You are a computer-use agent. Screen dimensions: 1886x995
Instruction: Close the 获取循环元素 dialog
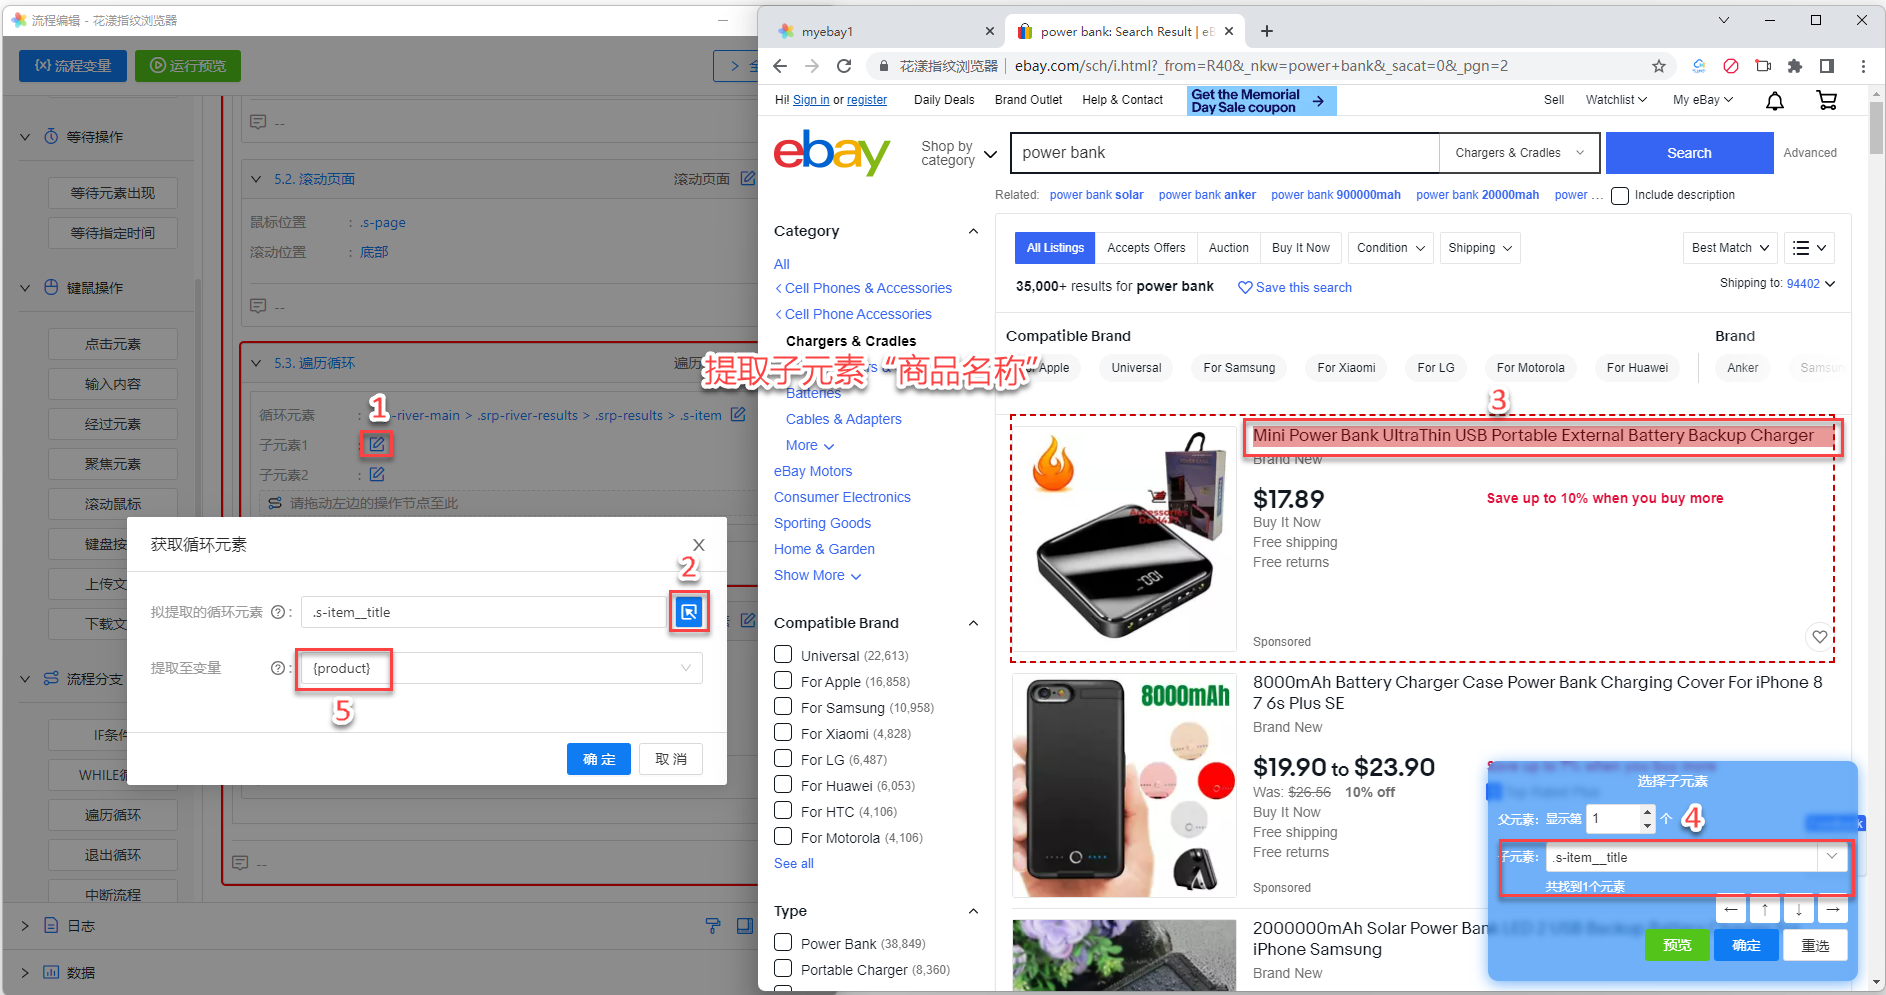click(699, 545)
